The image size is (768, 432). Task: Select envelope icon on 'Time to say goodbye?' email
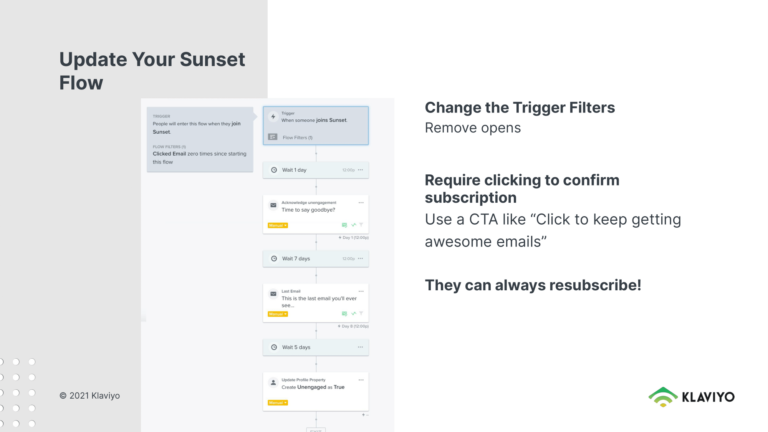[273, 205]
